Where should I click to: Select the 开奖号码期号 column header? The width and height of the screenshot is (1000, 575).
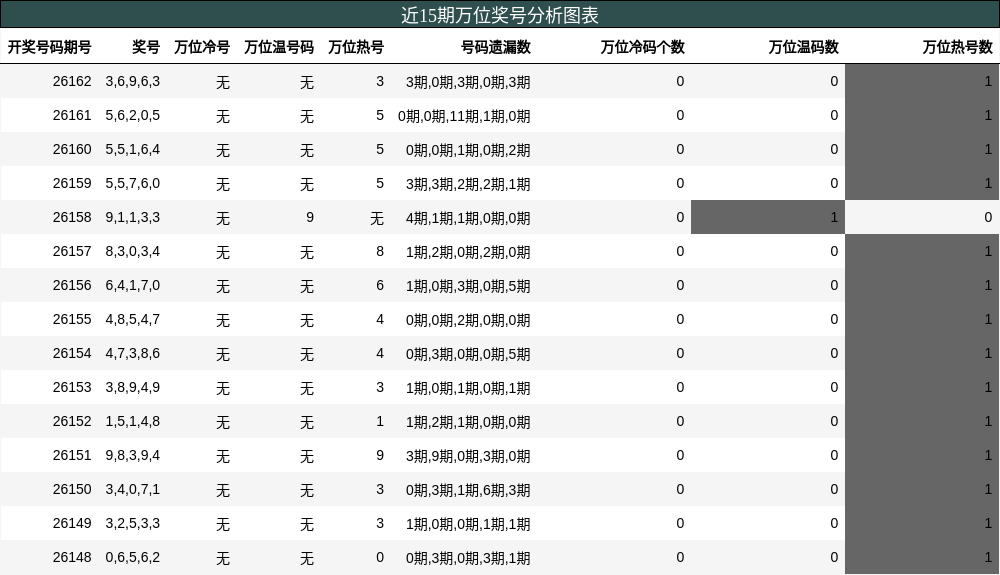pyautogui.click(x=49, y=47)
